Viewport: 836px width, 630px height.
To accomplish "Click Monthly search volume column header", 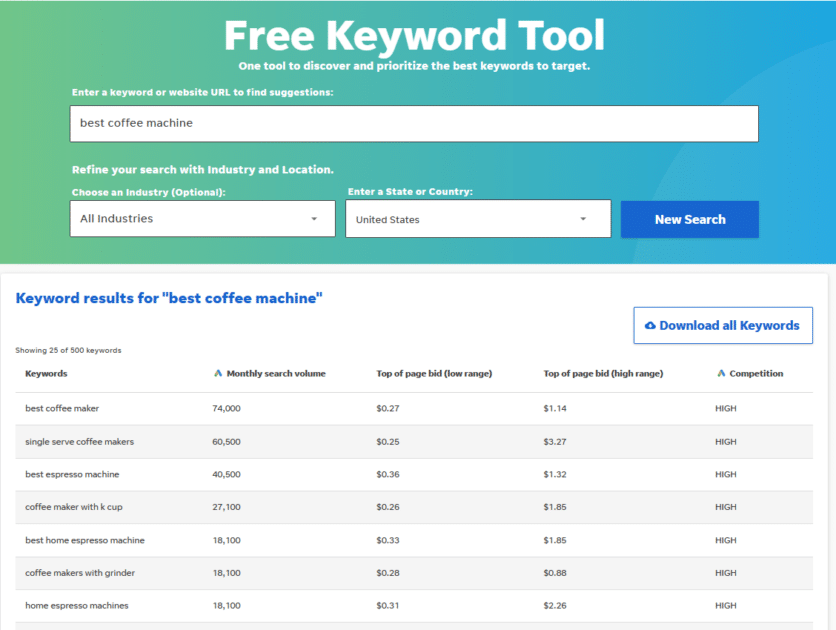I will tap(276, 374).
